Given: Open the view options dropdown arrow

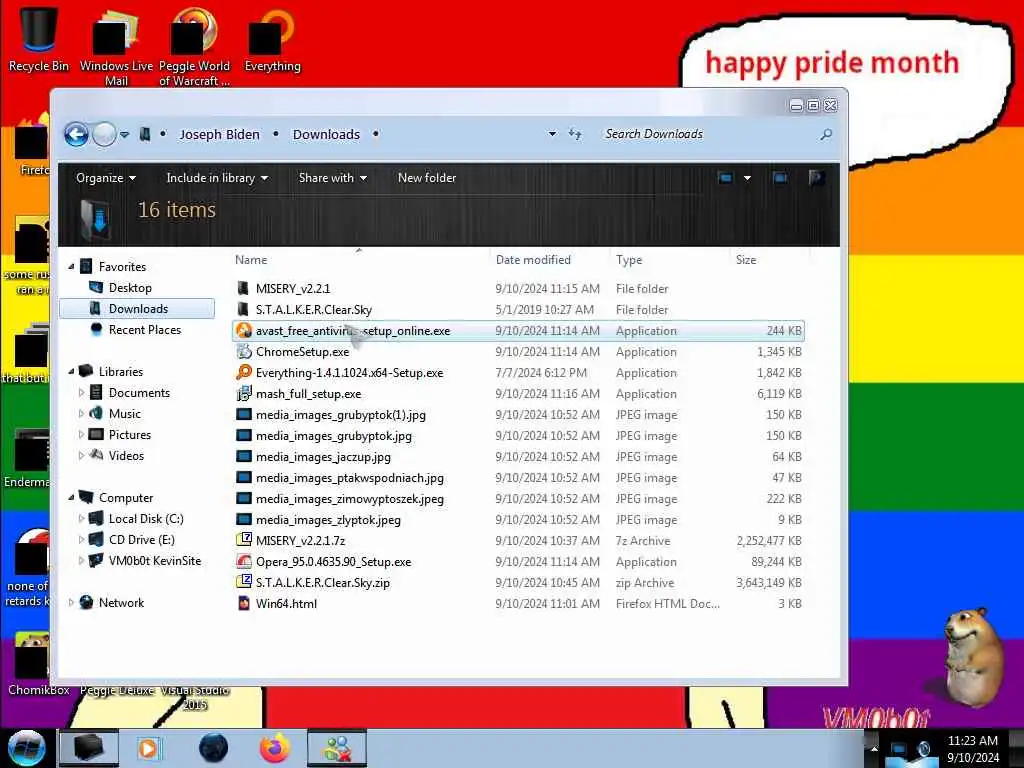Looking at the screenshot, I should coord(747,178).
